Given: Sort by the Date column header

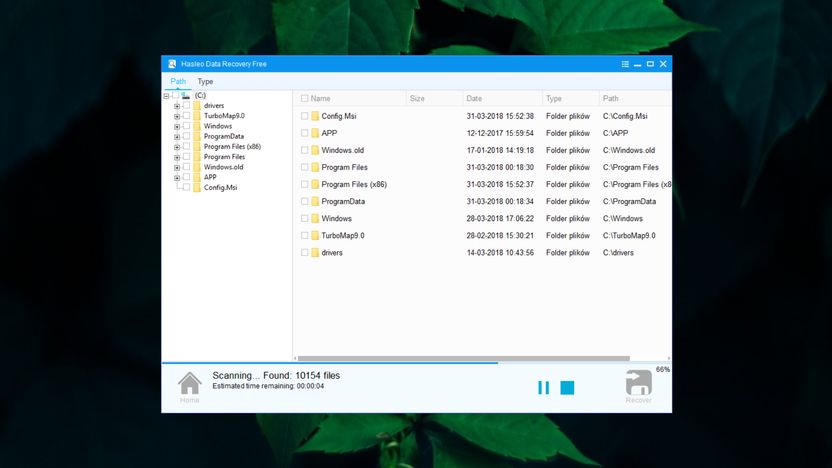Looking at the screenshot, I should (502, 99).
